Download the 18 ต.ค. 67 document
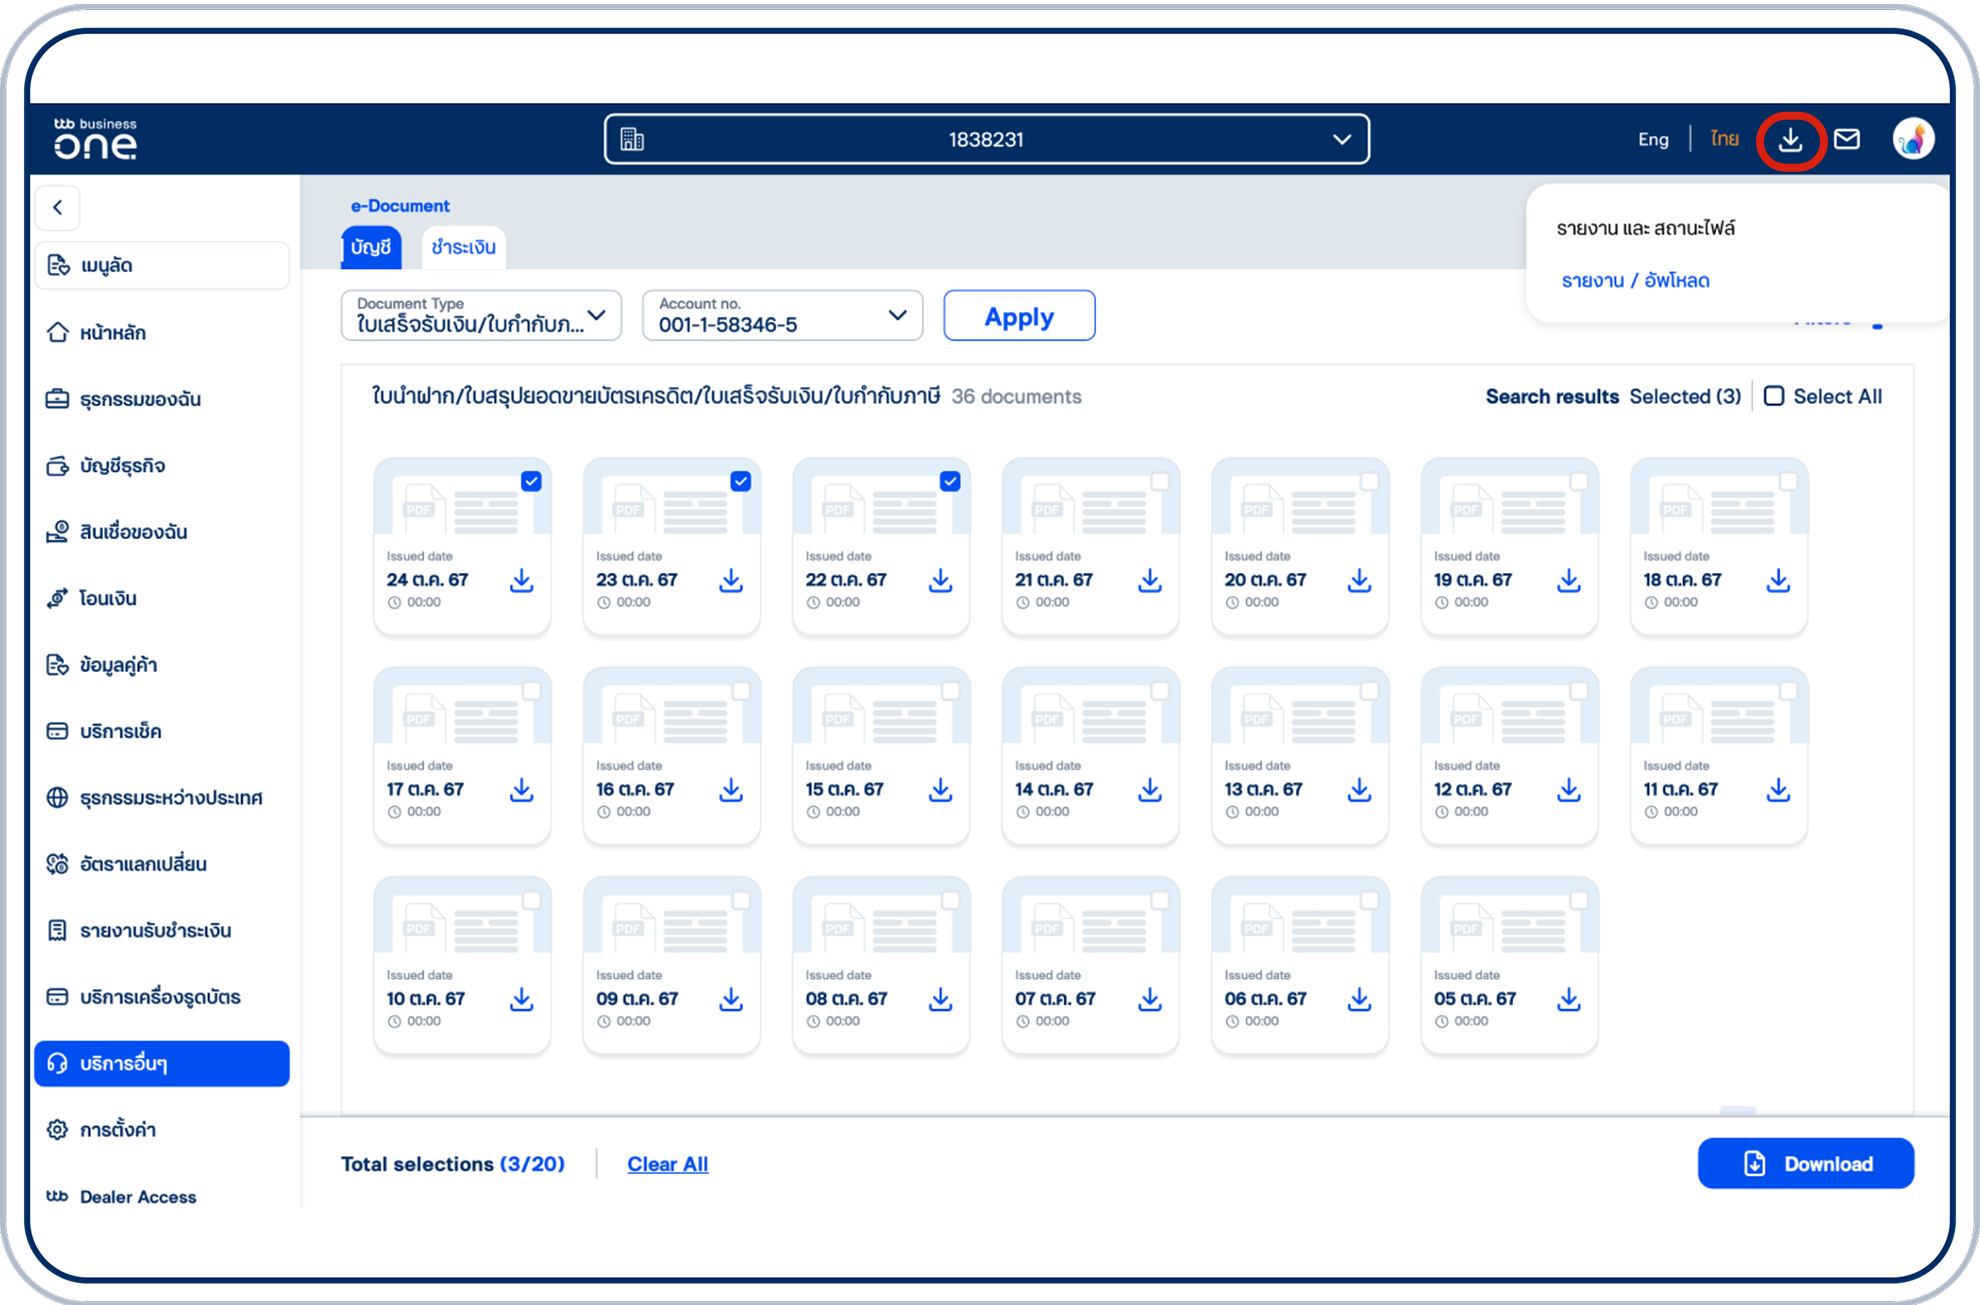The image size is (1980, 1305). tap(1777, 581)
